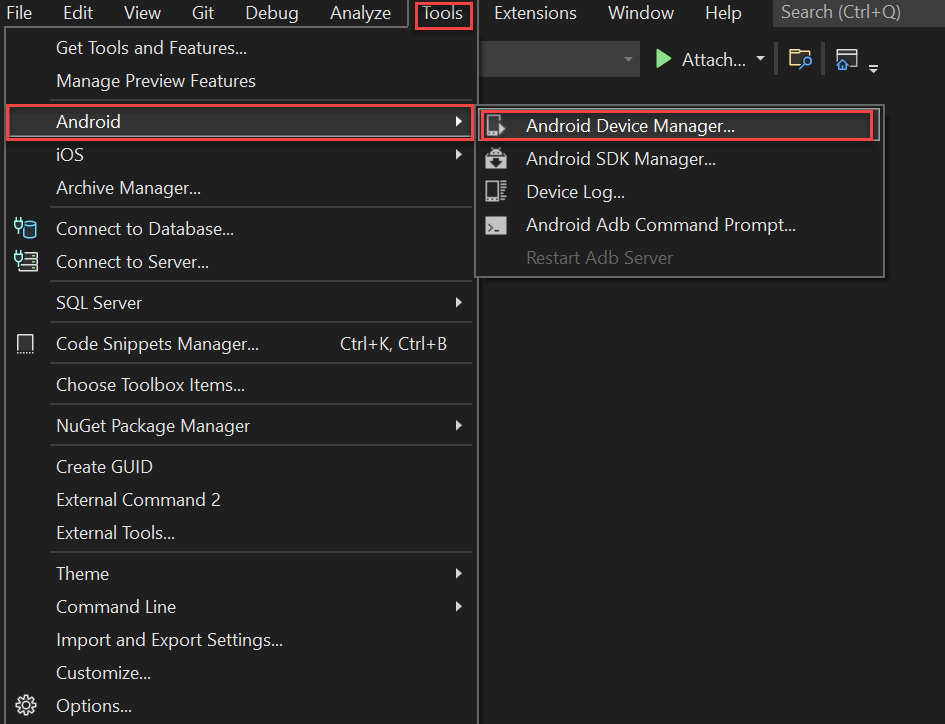Image resolution: width=945 pixels, height=724 pixels.
Task: Choose Connect to Server
Action: coord(240,262)
